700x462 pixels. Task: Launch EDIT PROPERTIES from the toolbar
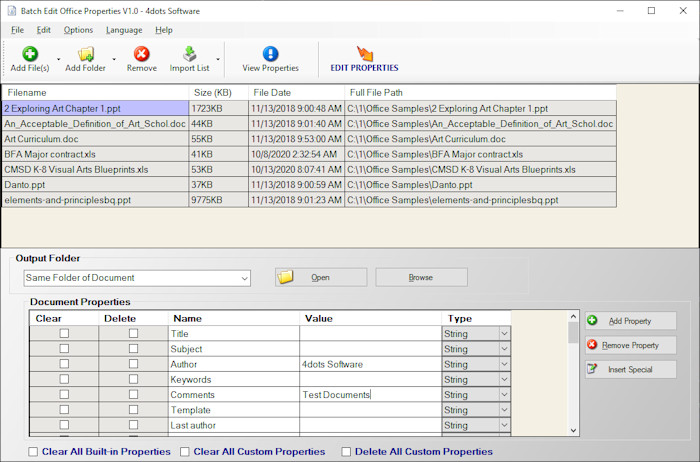point(364,54)
